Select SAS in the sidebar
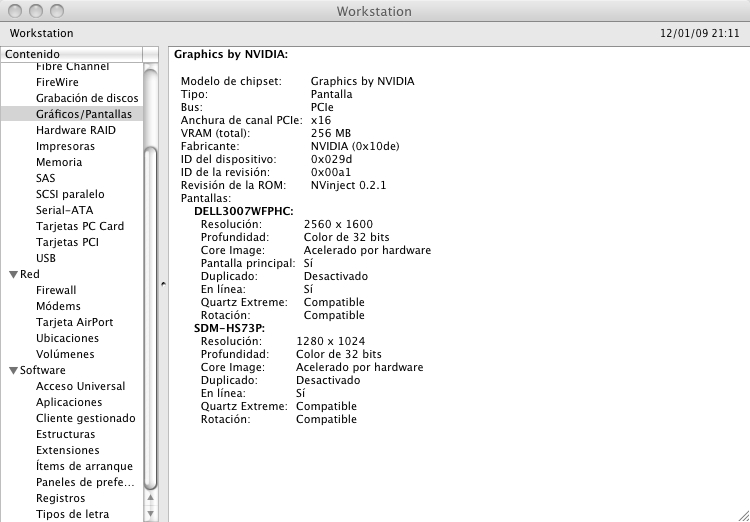Screen dimensions: 750x522 coord(45,178)
